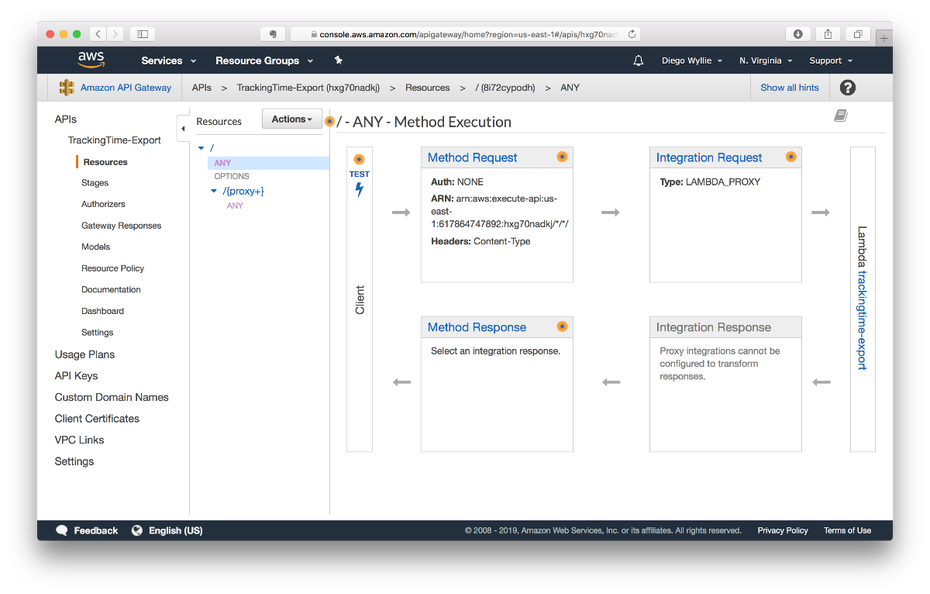
Task: Open APIs in the left sidebar
Action: point(66,119)
